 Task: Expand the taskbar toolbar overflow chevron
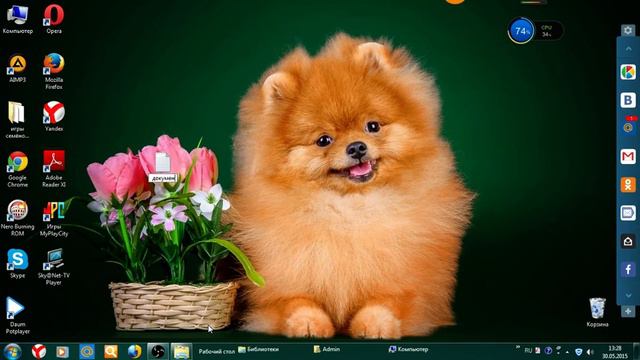pos(518,347)
